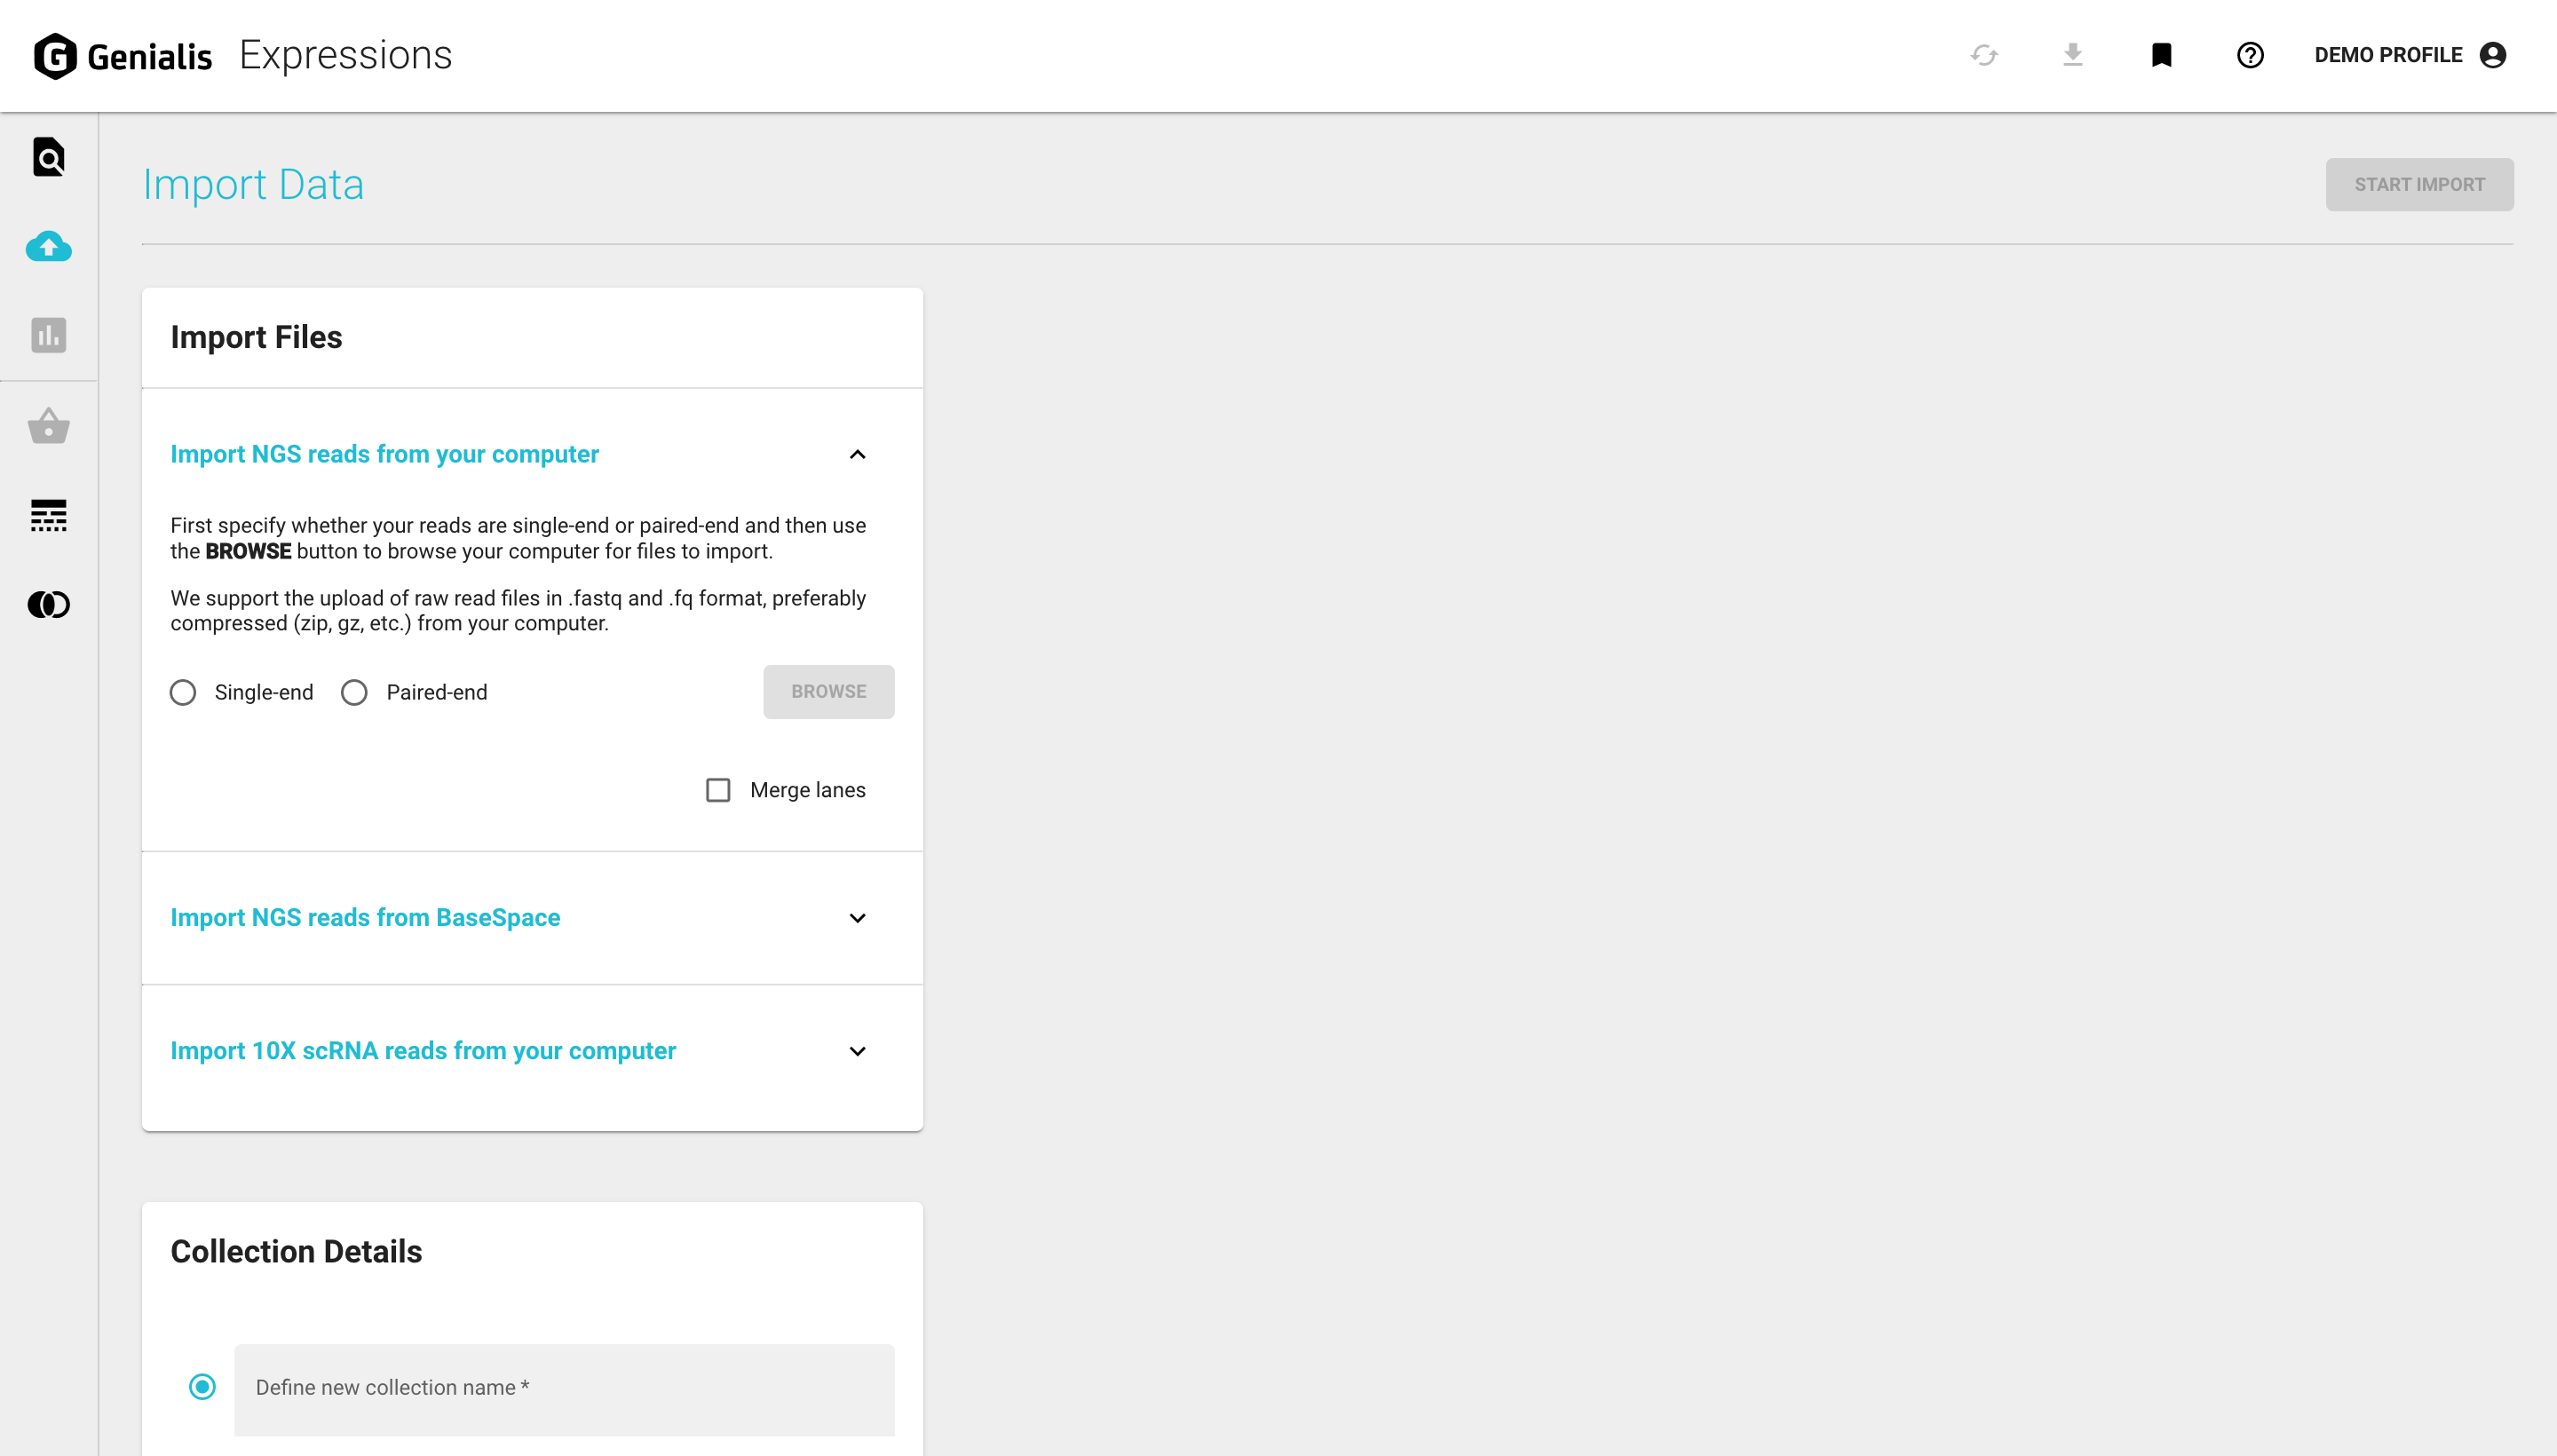
Task: Open the data upload sidebar icon
Action: point(47,247)
